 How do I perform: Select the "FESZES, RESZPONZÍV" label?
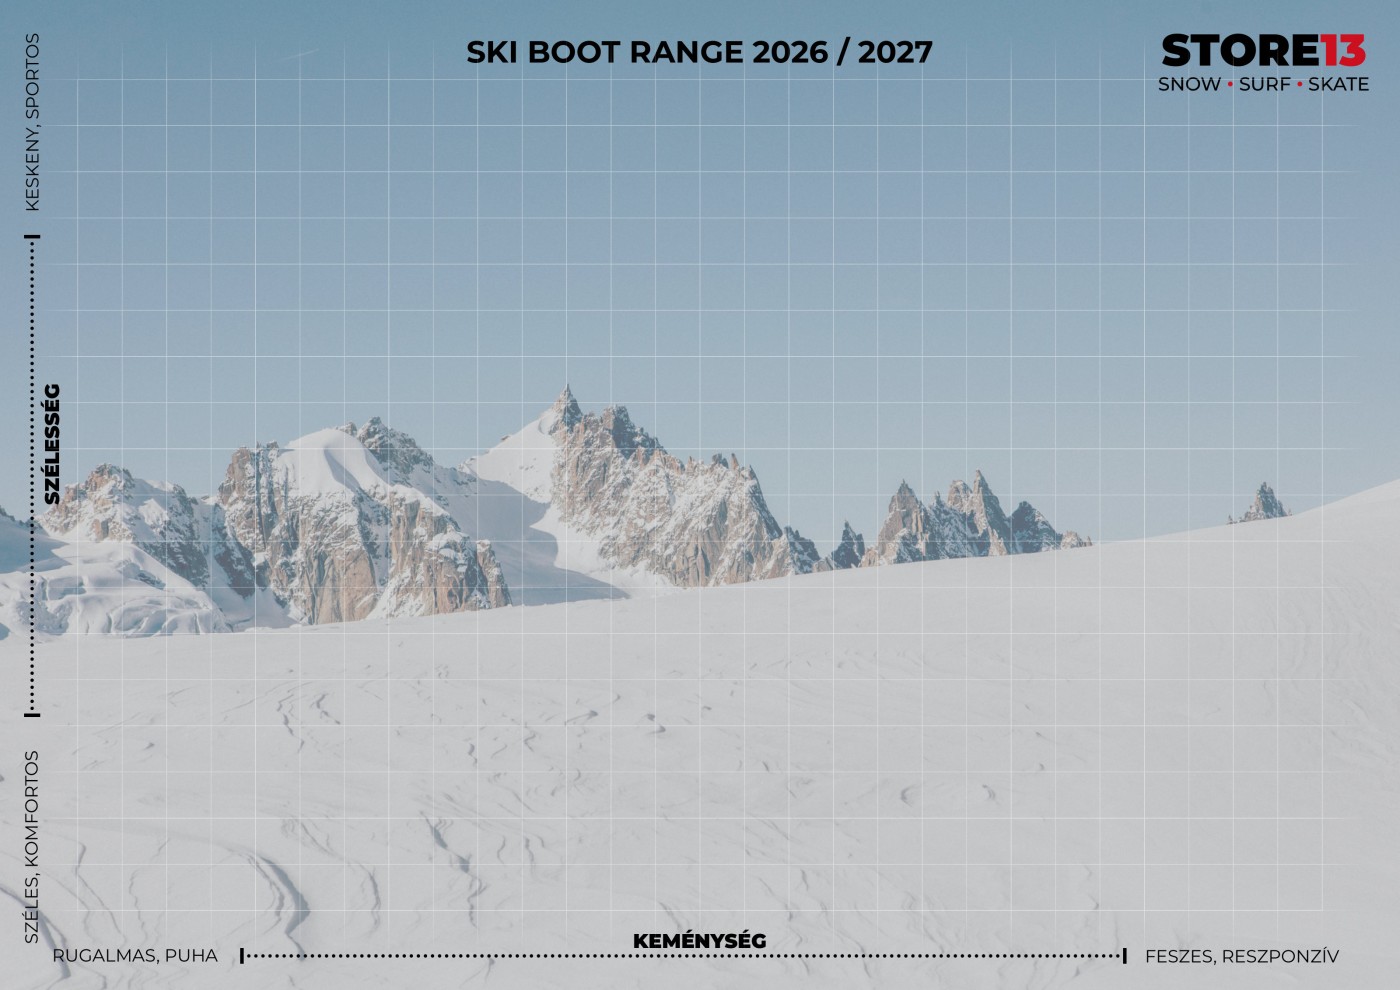coord(1242,956)
